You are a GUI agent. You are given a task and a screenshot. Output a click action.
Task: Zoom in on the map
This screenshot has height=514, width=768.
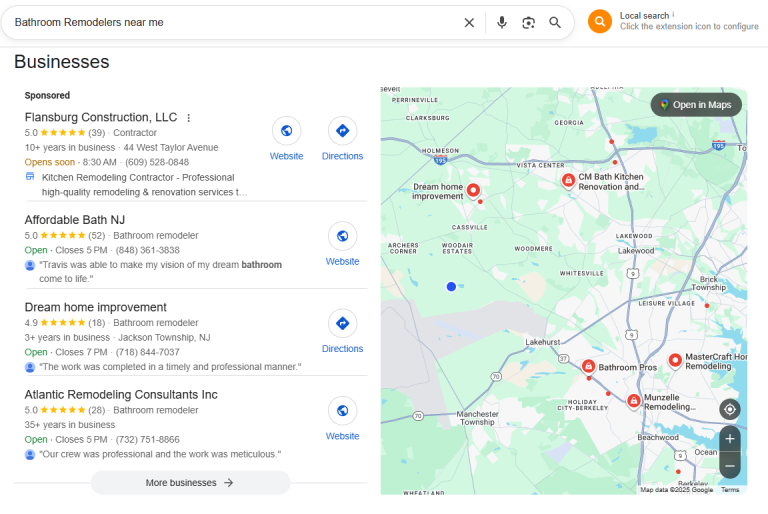click(x=730, y=439)
